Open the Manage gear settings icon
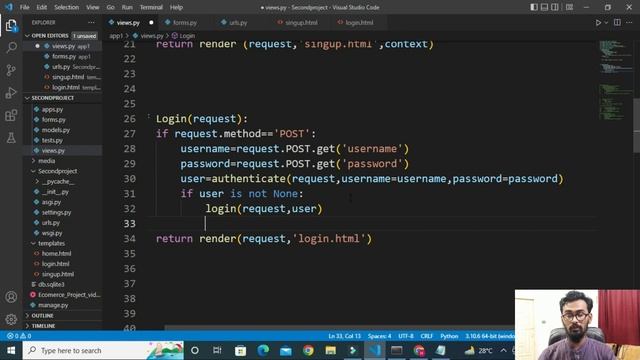The width and height of the screenshot is (640, 360). pyautogui.click(x=11, y=319)
